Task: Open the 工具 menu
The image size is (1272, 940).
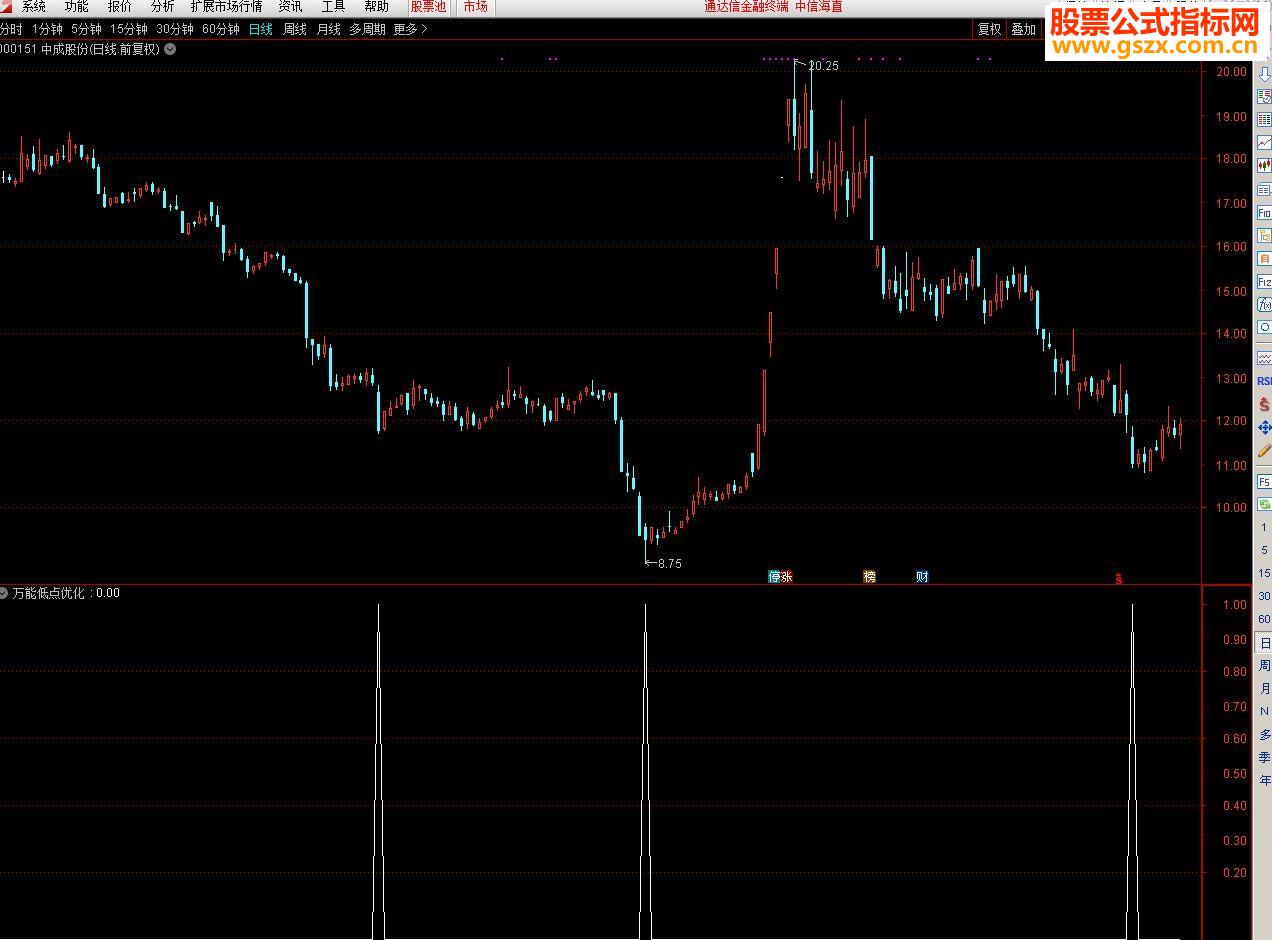Action: point(333,7)
